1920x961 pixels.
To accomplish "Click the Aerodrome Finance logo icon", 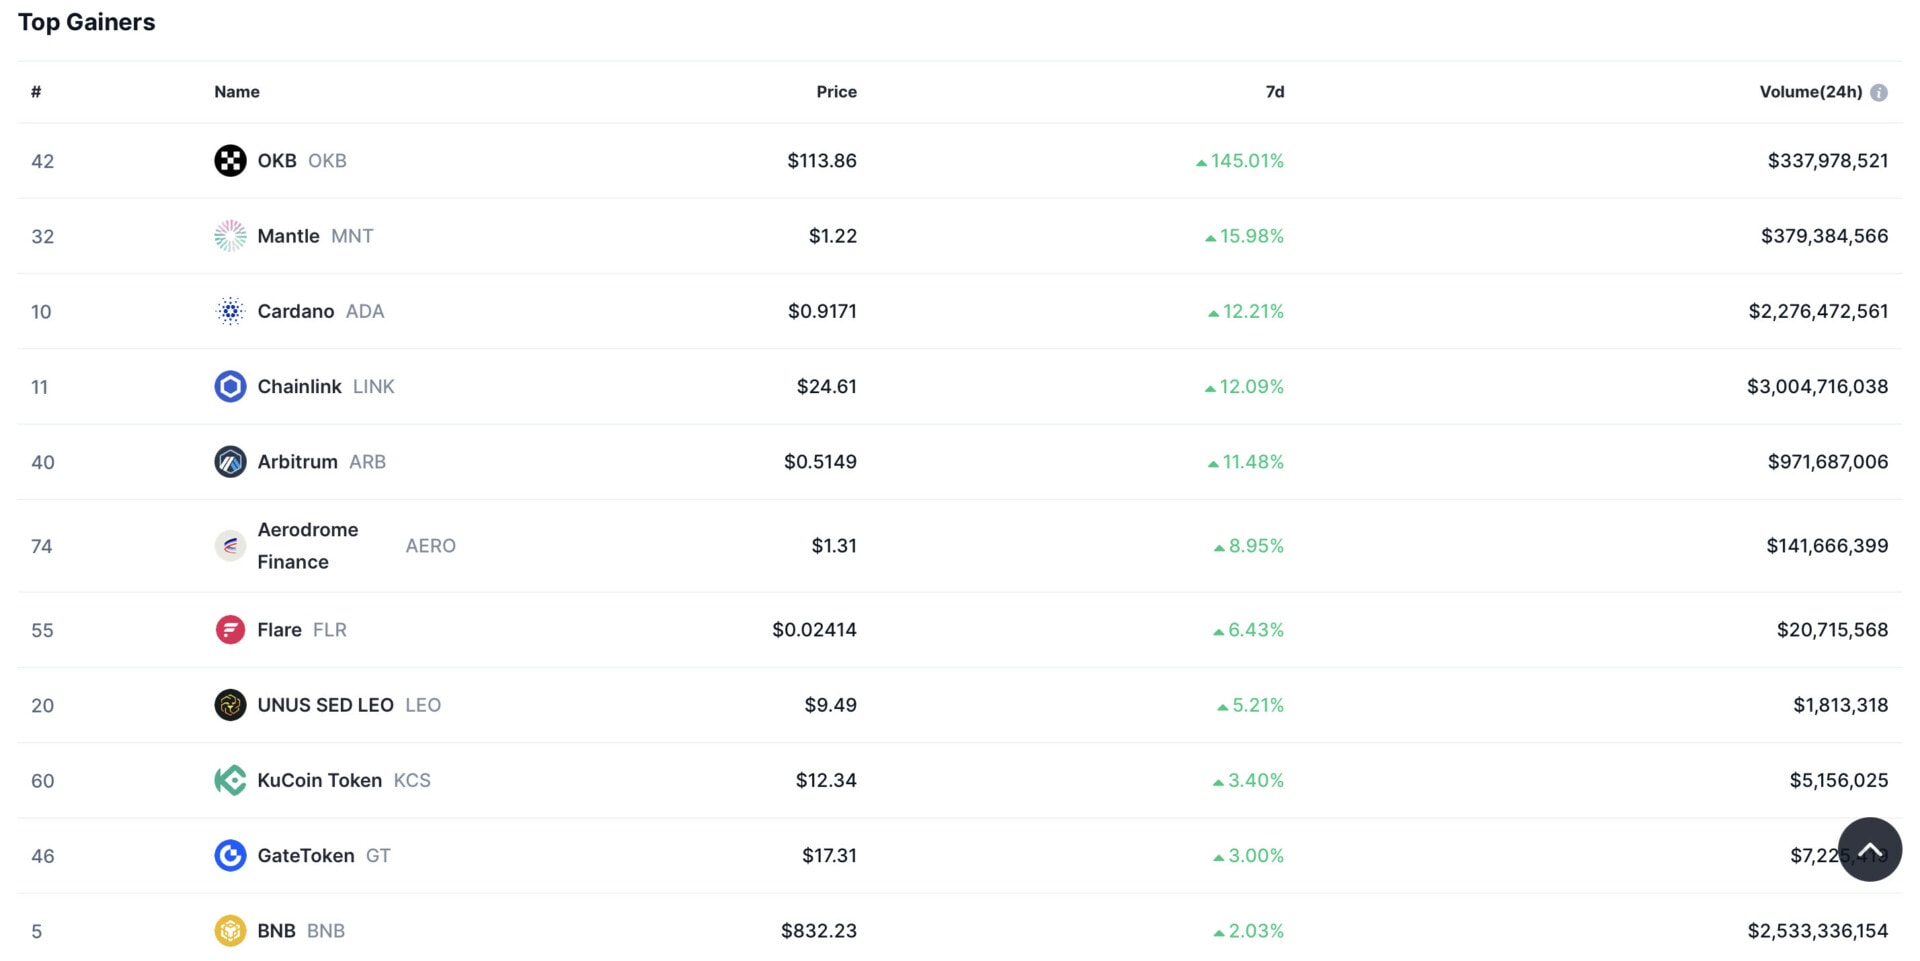I will pyautogui.click(x=230, y=546).
